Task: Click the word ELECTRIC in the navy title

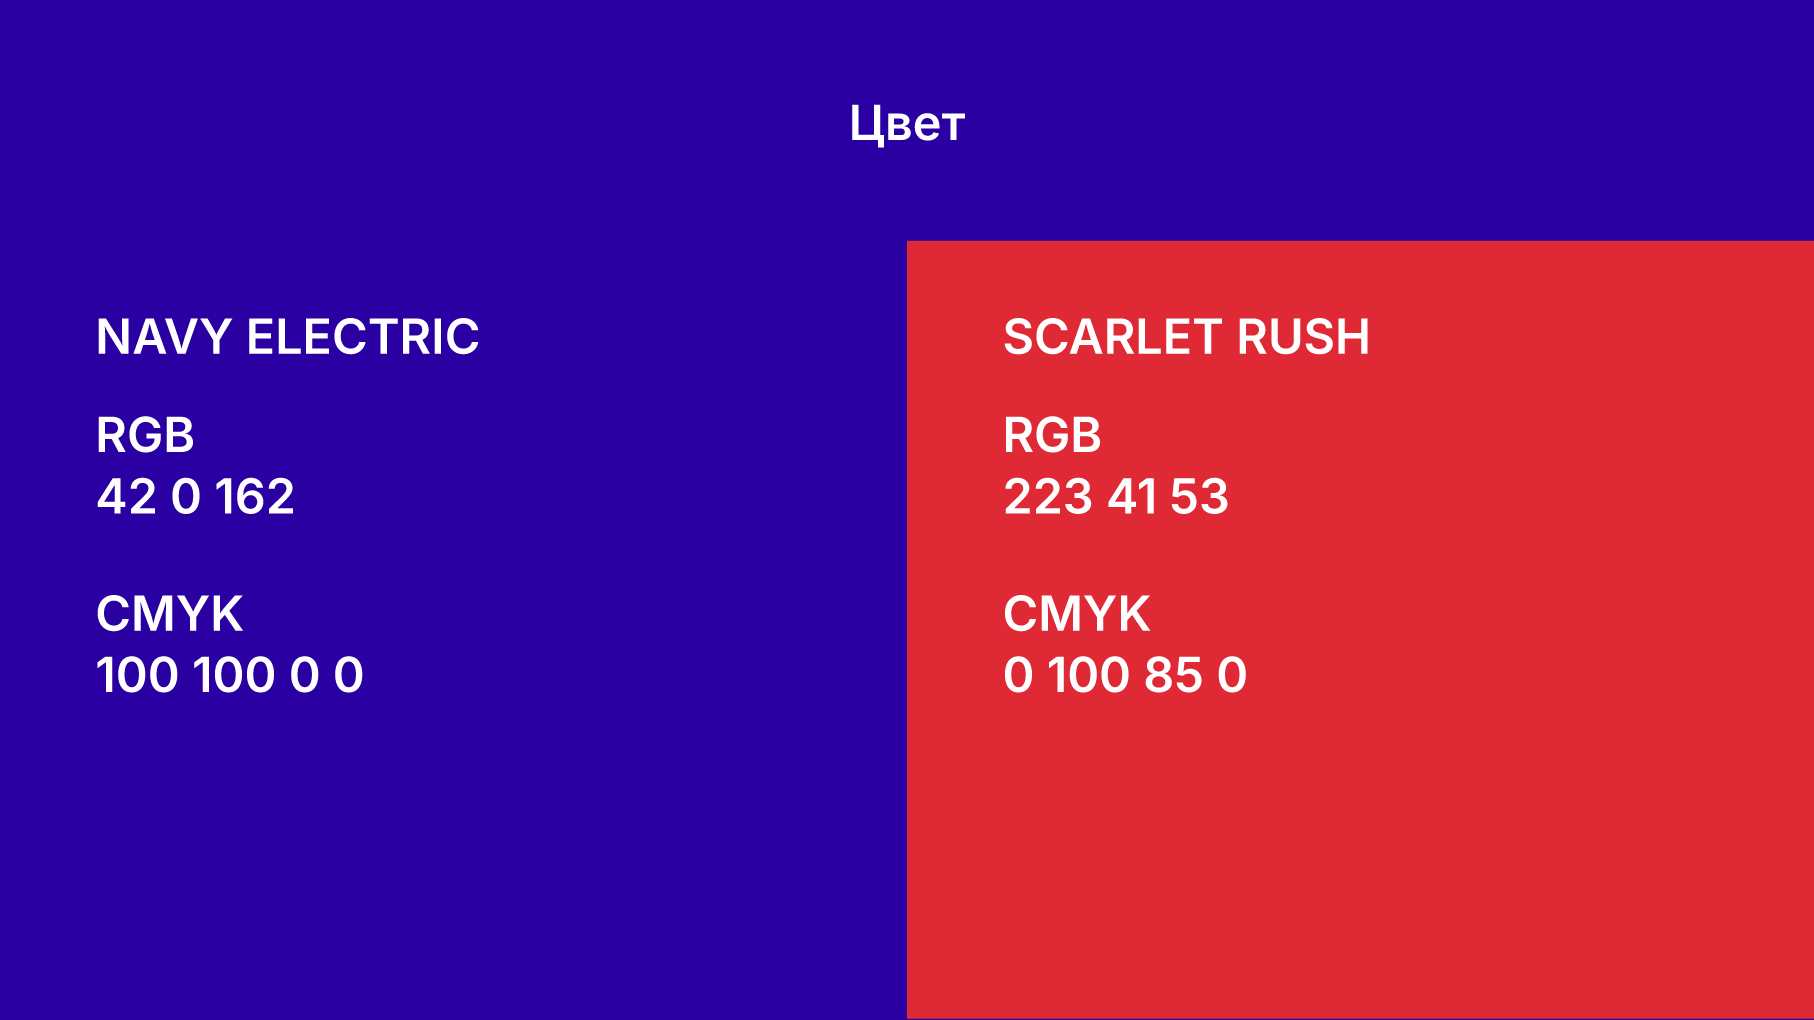Action: pyautogui.click(x=363, y=337)
